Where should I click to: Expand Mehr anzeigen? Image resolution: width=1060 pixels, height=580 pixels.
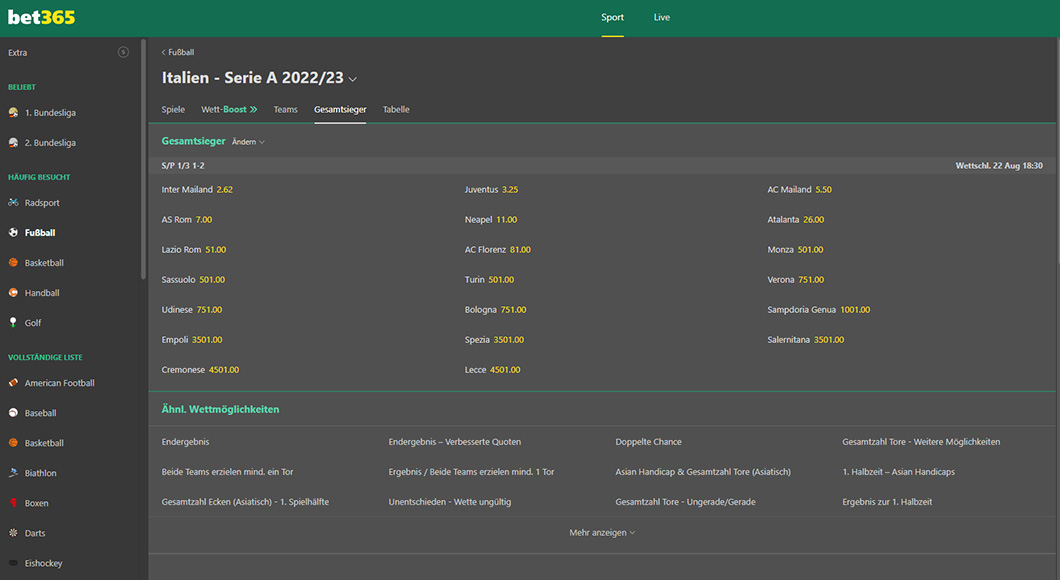(x=602, y=533)
